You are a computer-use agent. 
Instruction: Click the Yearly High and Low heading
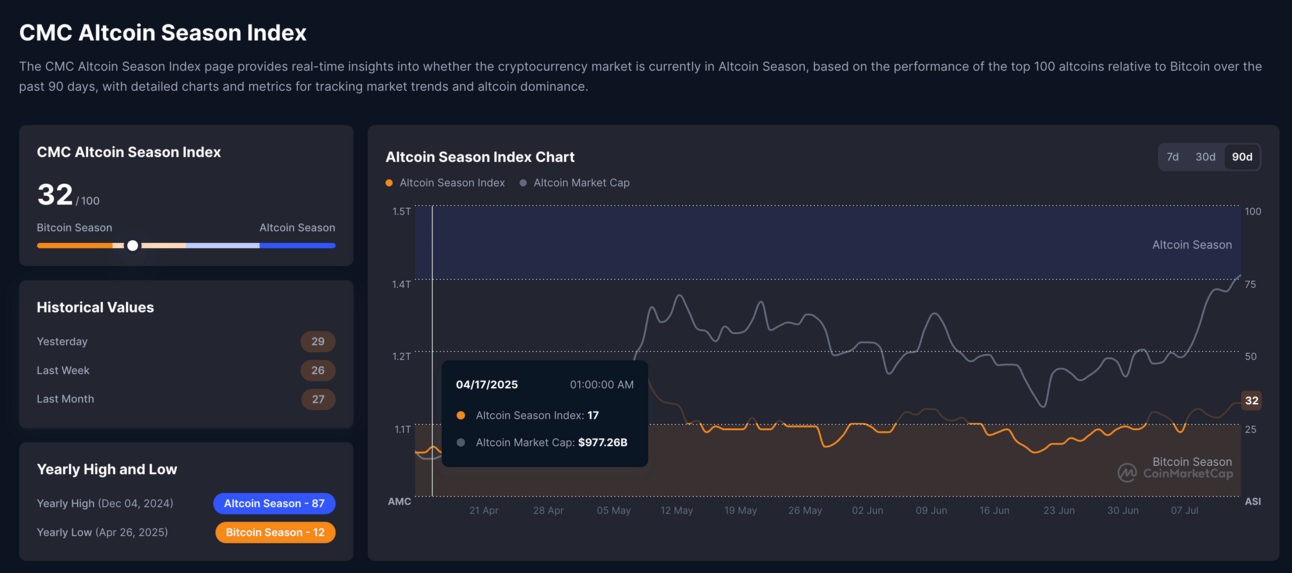point(107,469)
